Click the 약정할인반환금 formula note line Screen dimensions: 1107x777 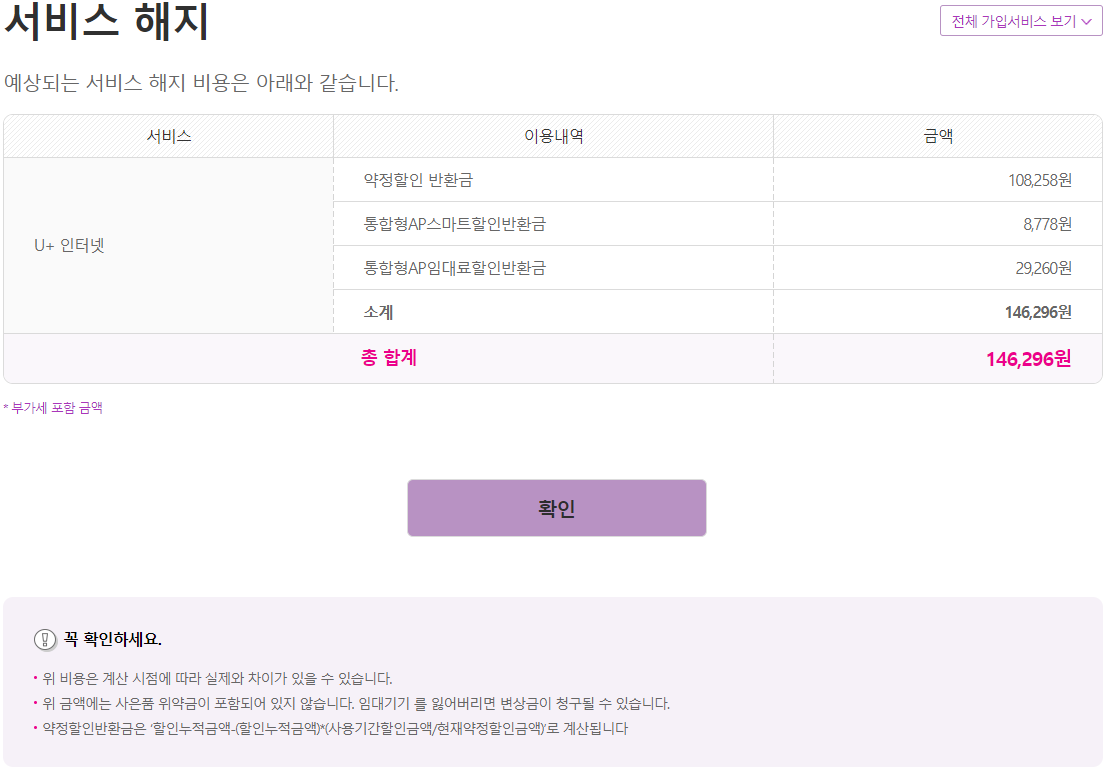[335, 729]
